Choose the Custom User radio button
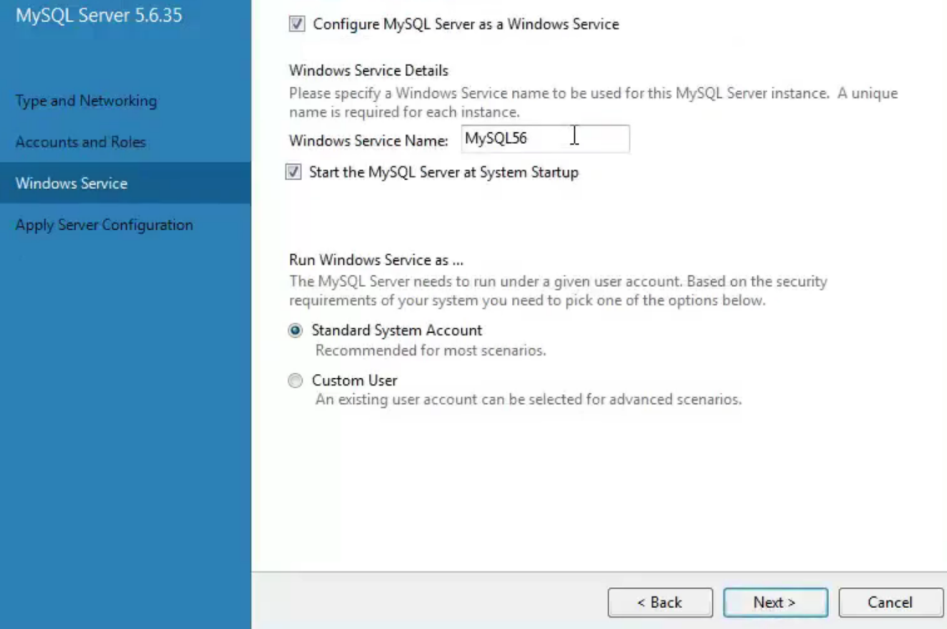This screenshot has height=629, width=947. coord(295,381)
